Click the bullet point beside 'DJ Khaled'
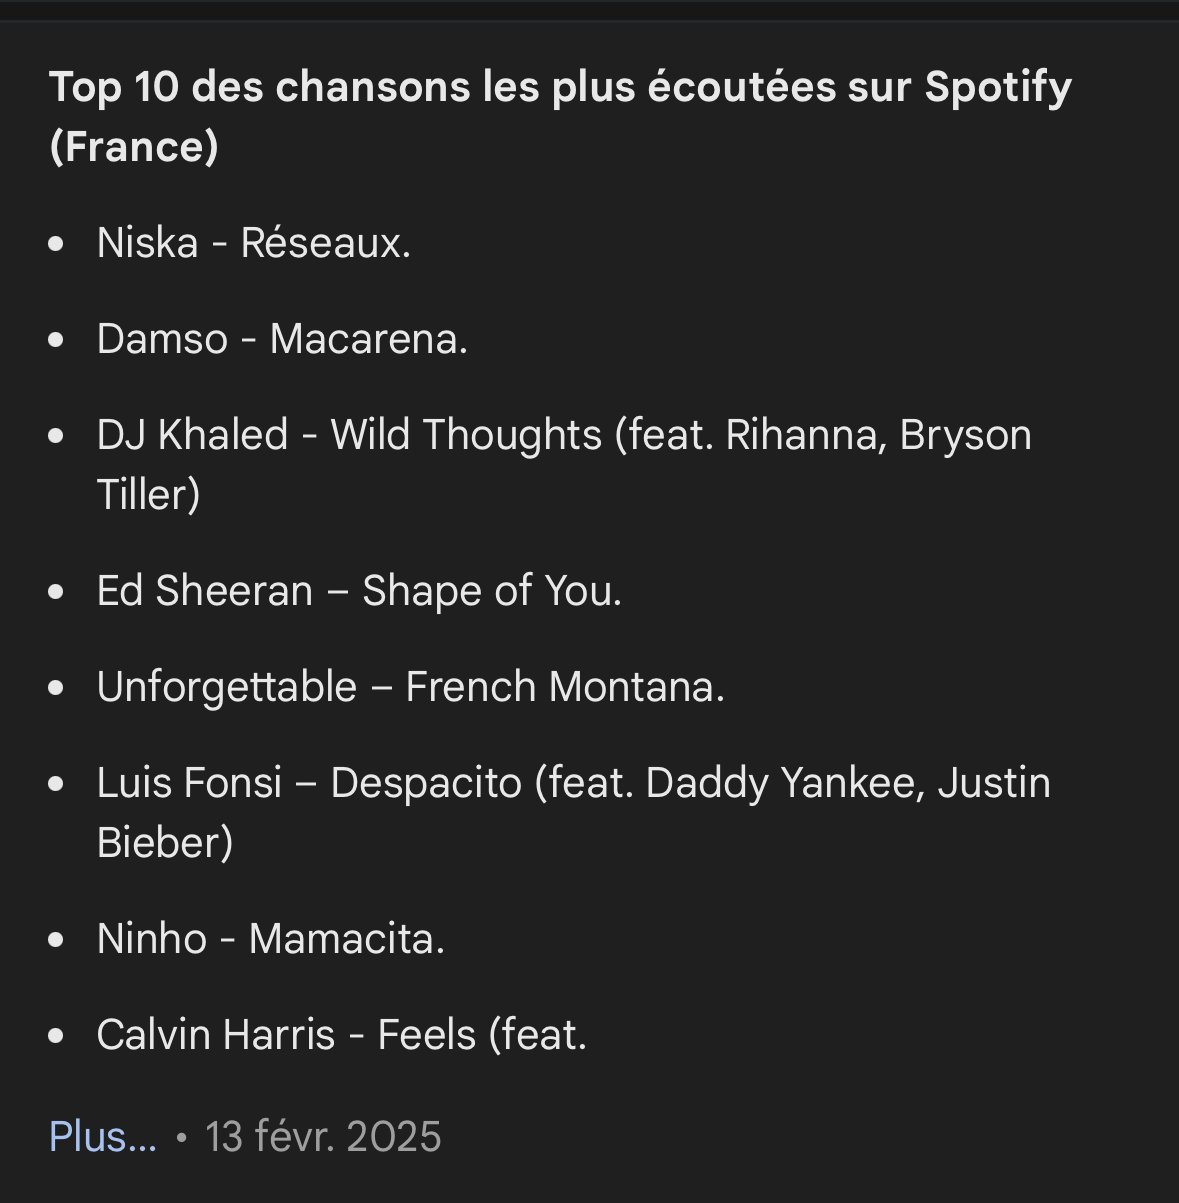 point(57,435)
